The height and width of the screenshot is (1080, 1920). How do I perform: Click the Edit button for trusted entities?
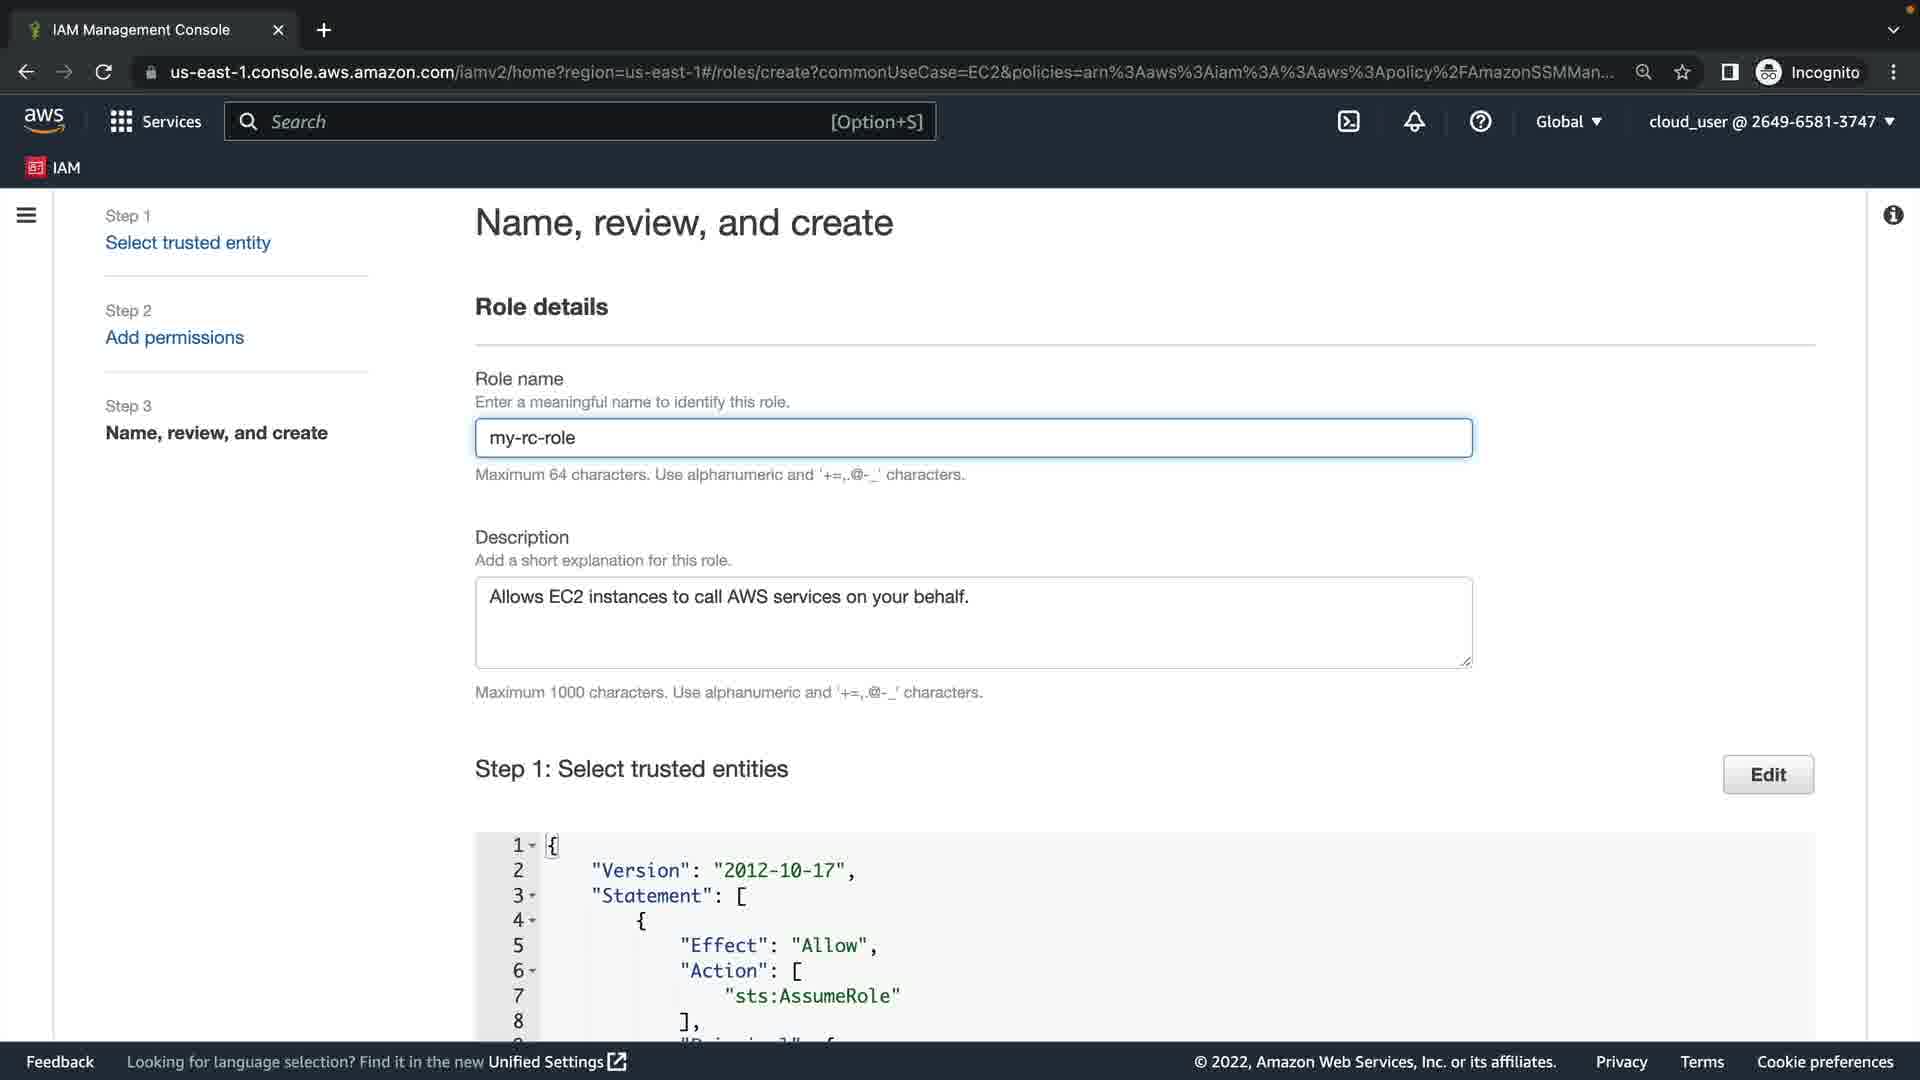[1767, 775]
